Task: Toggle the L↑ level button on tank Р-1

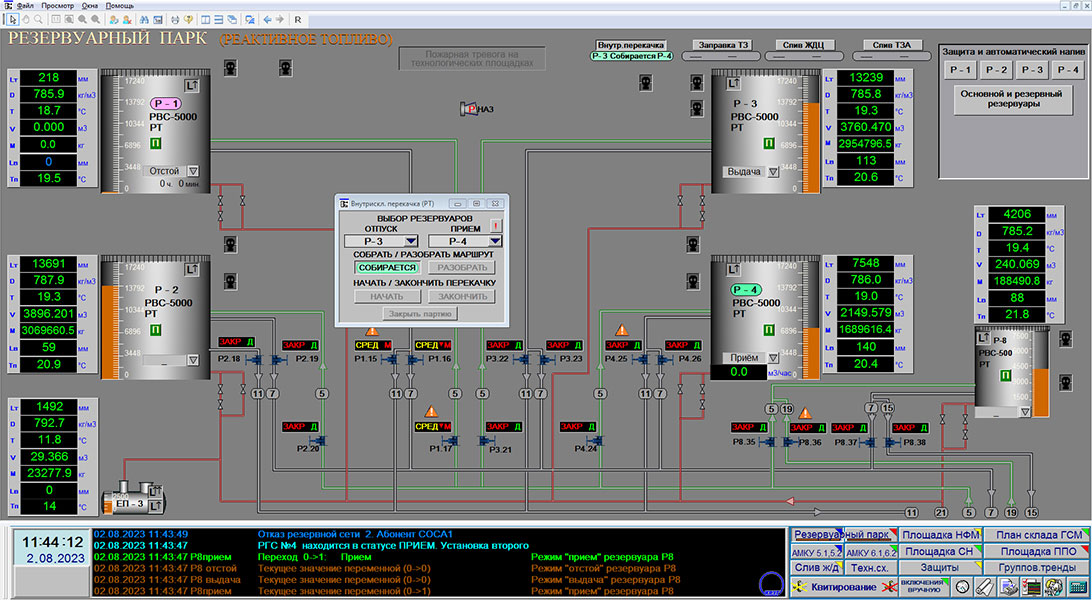Action: click(192, 85)
